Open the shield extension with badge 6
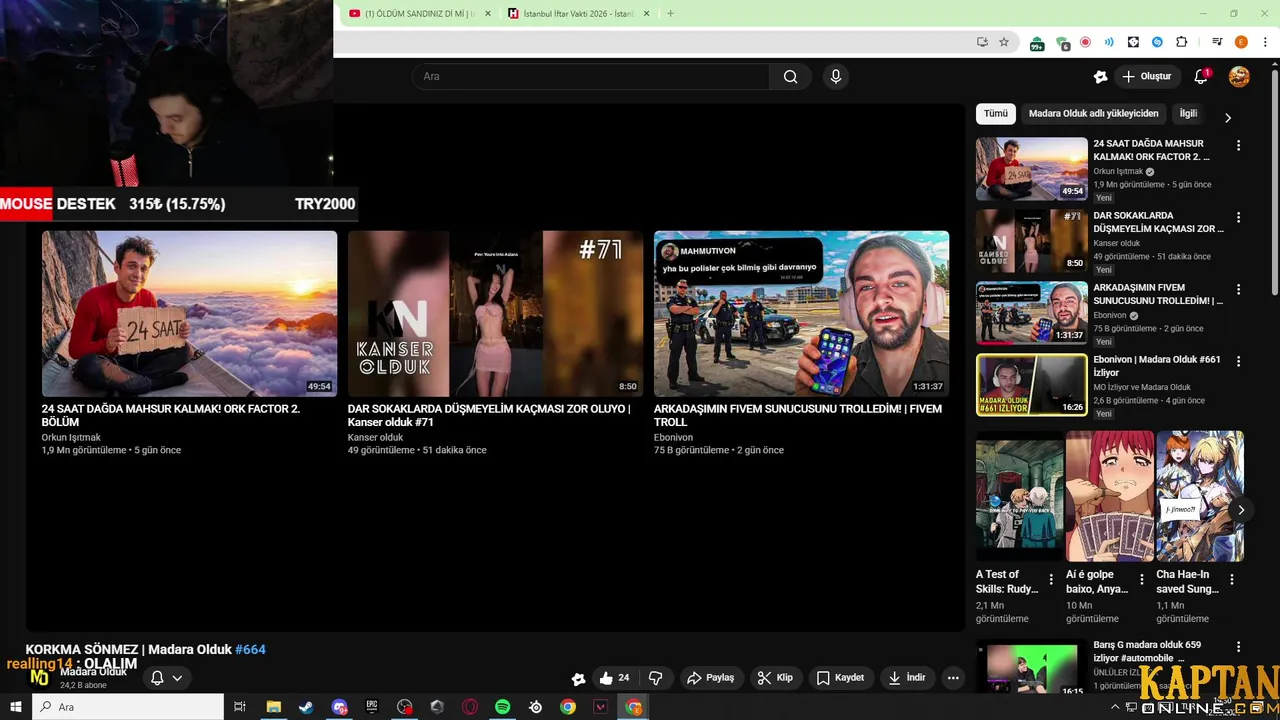Image resolution: width=1280 pixels, height=720 pixels. 1061,43
